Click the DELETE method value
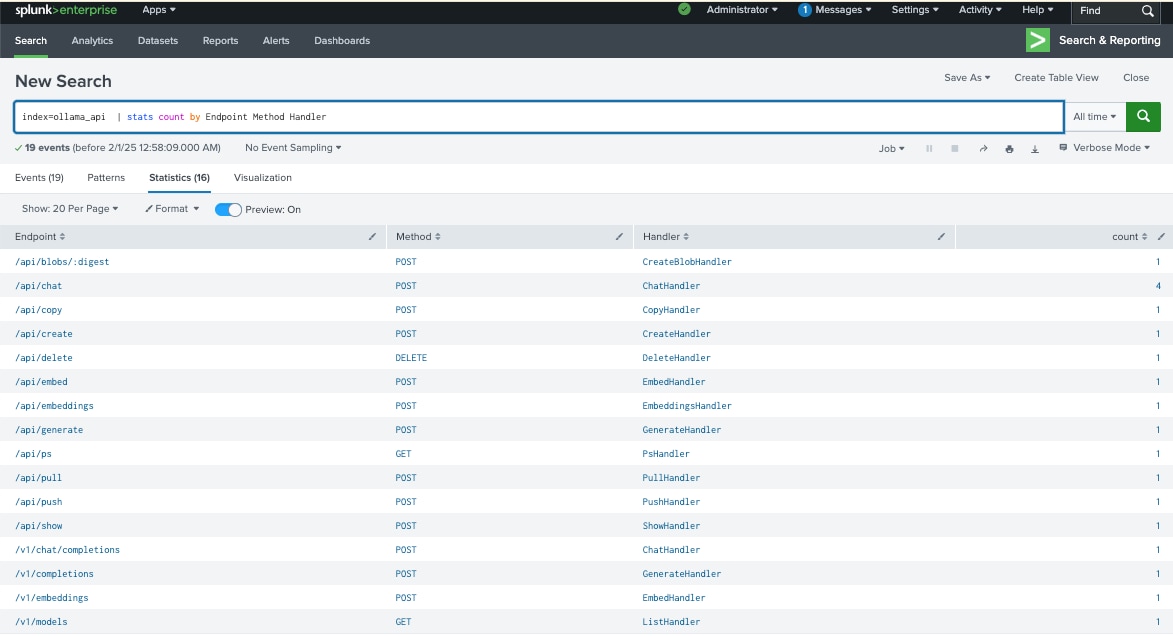Viewport: 1173px width, 636px height. pyautogui.click(x=411, y=358)
